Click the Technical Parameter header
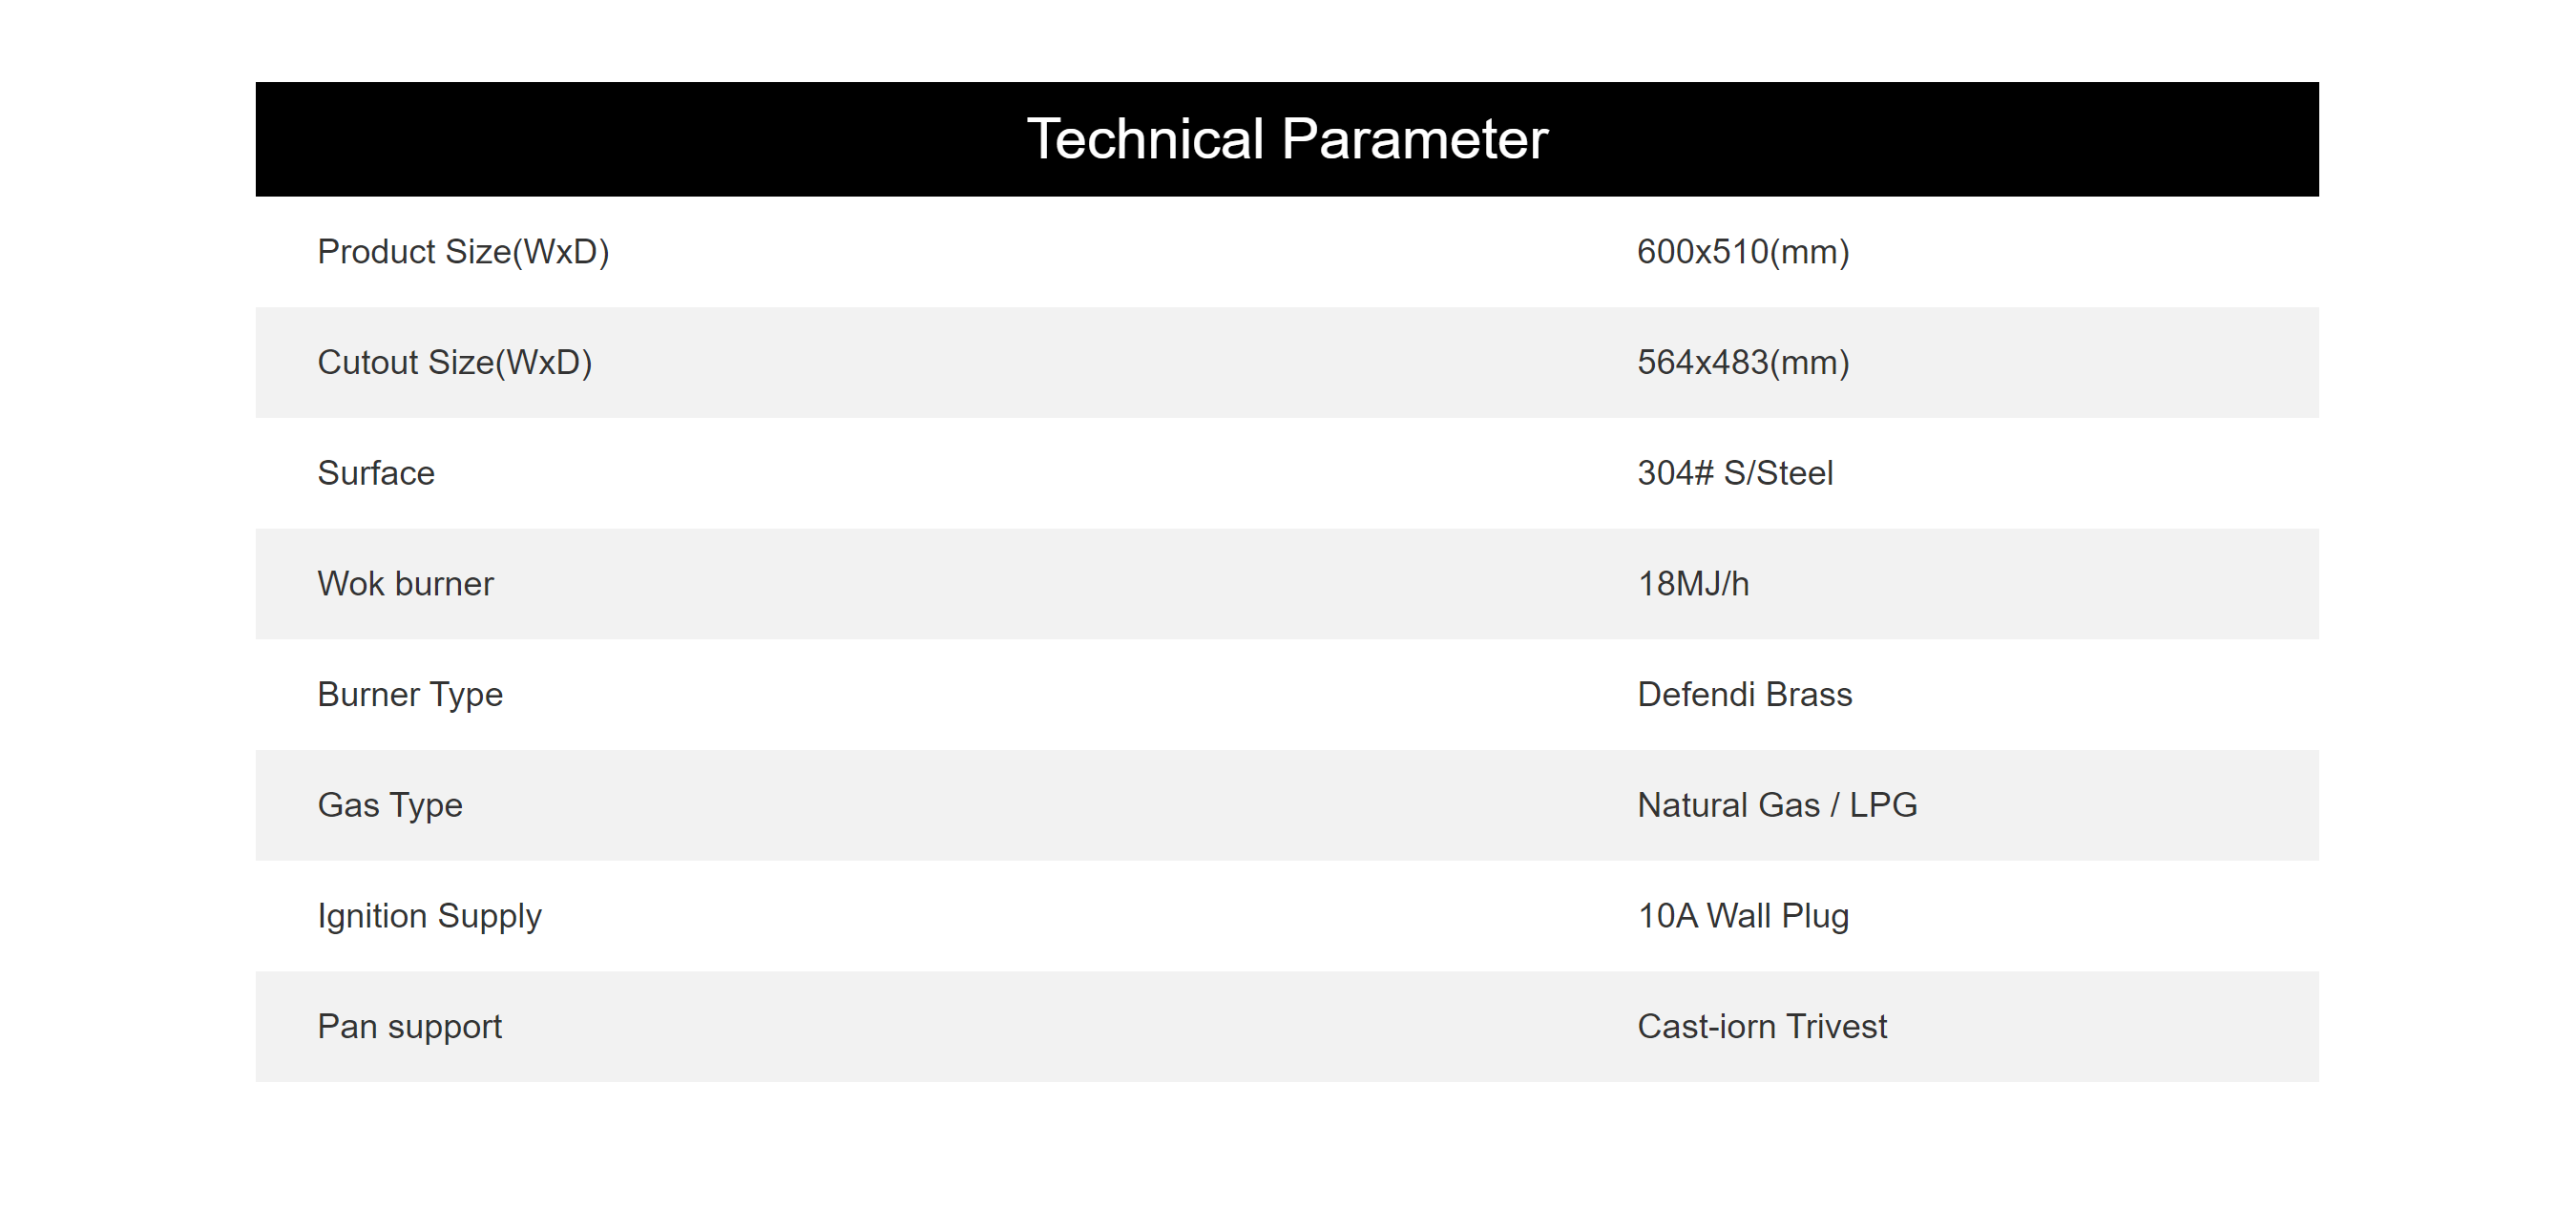This screenshot has width=2576, height=1229. pyautogui.click(x=1287, y=139)
